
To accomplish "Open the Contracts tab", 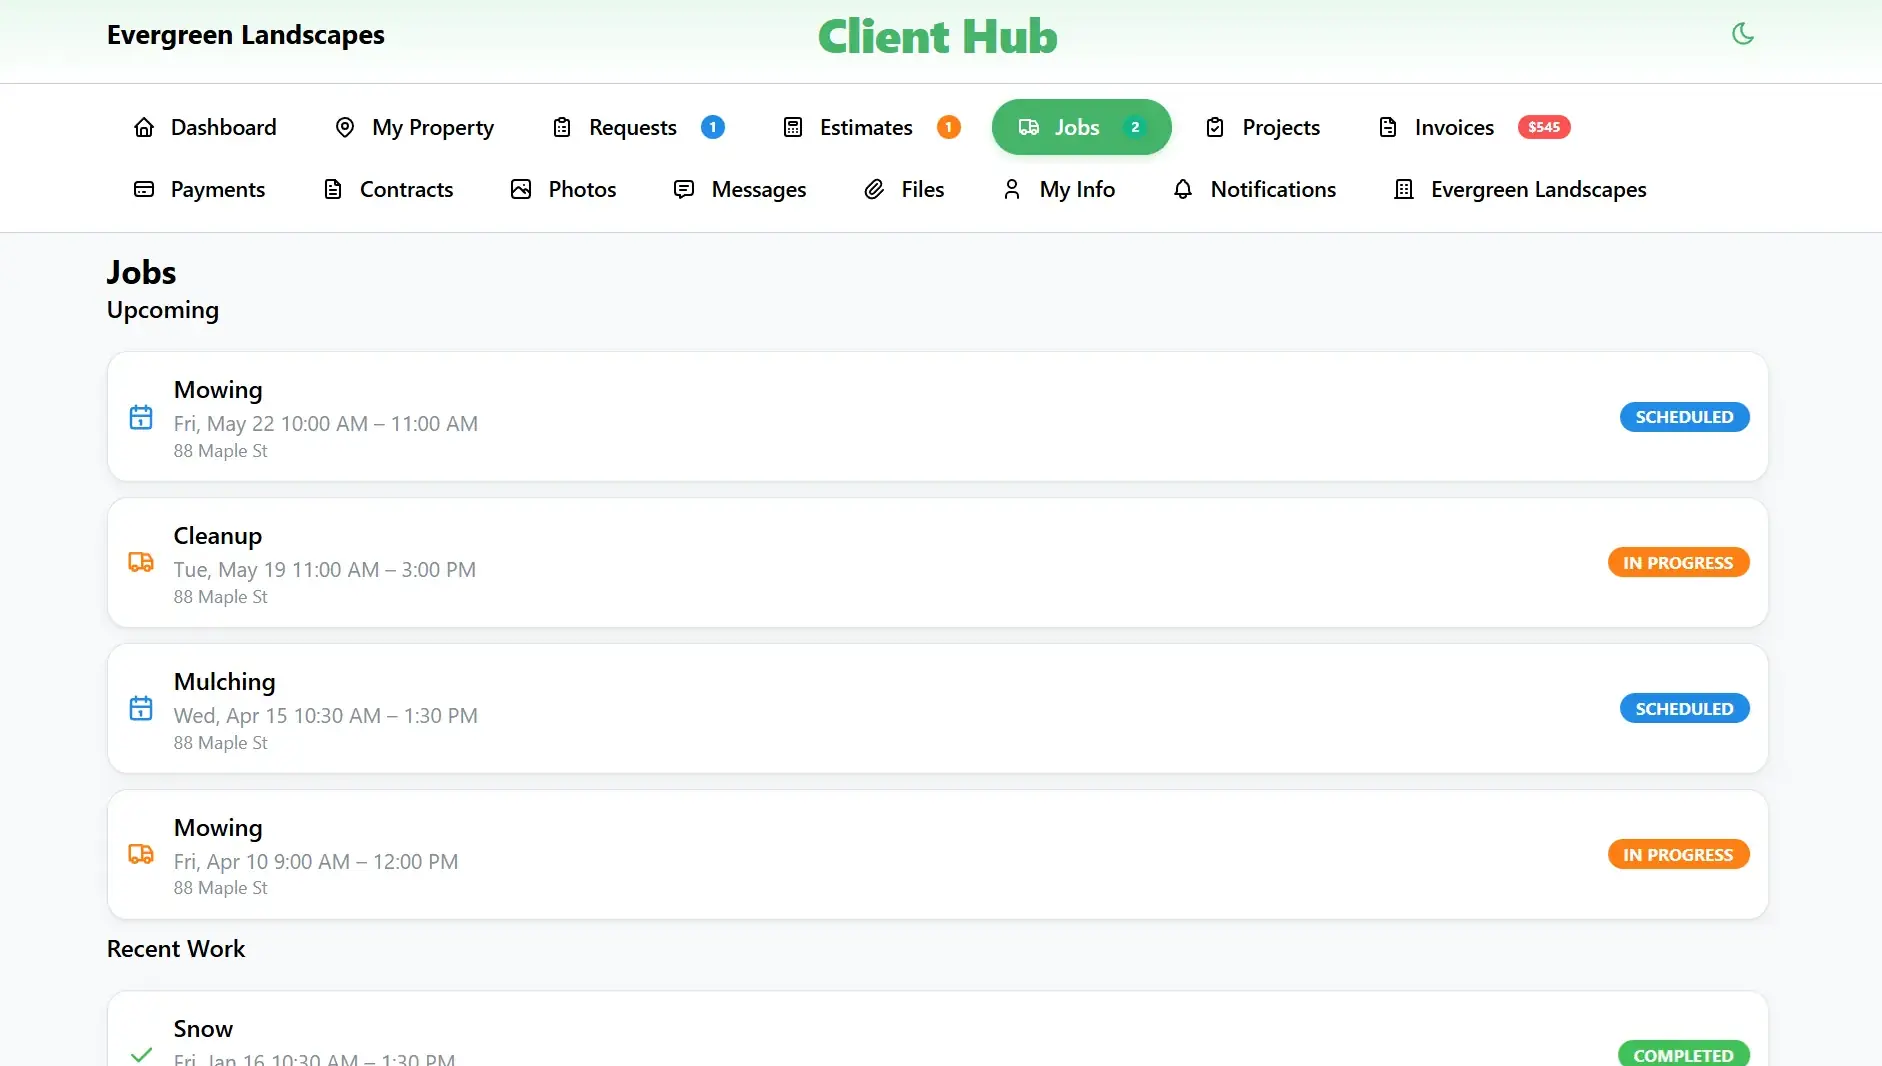I will (x=388, y=189).
